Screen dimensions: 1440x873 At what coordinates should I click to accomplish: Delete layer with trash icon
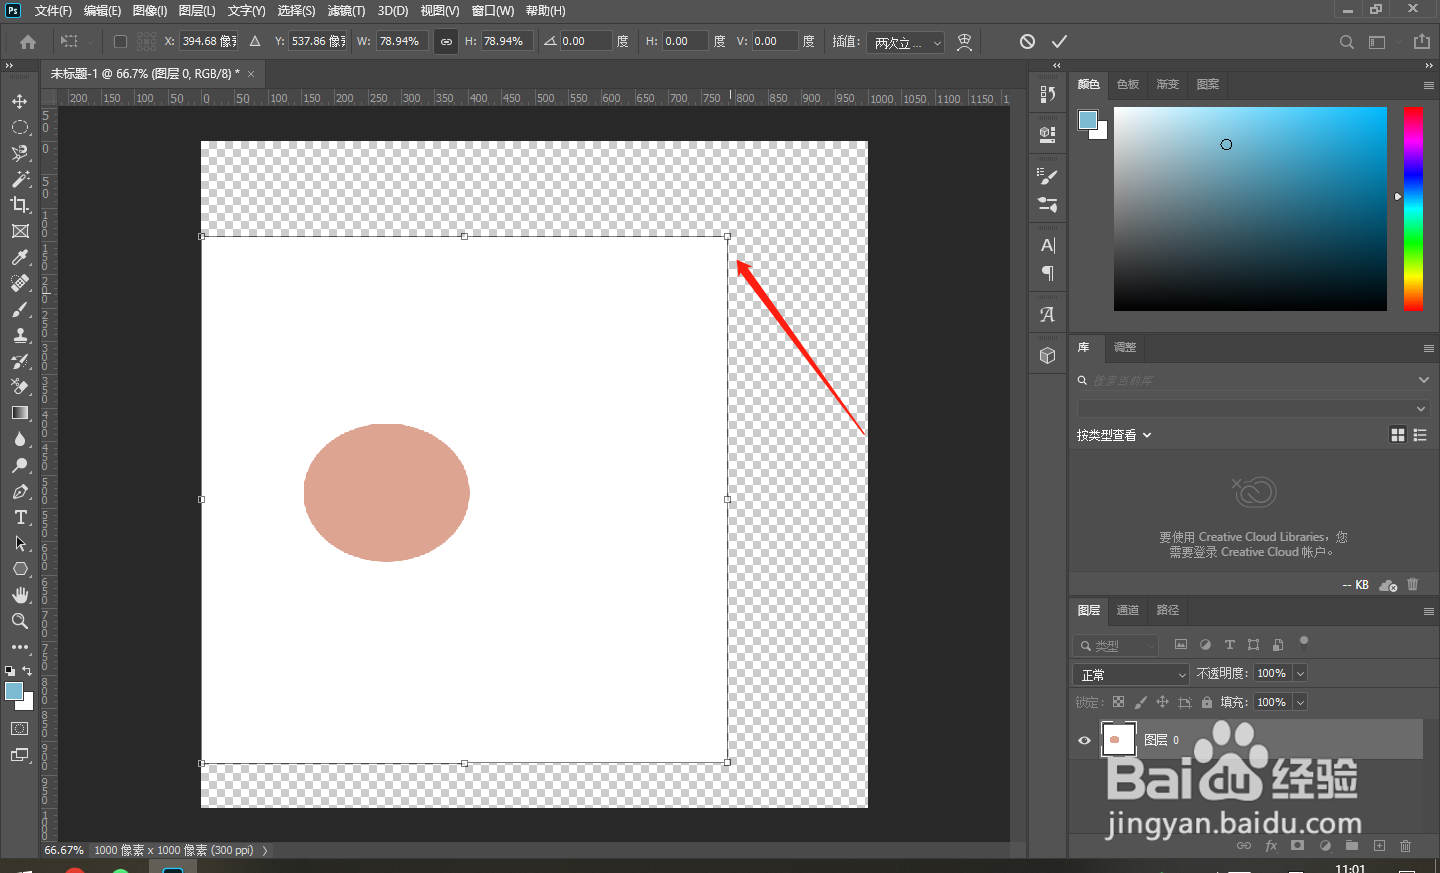click(x=1405, y=845)
